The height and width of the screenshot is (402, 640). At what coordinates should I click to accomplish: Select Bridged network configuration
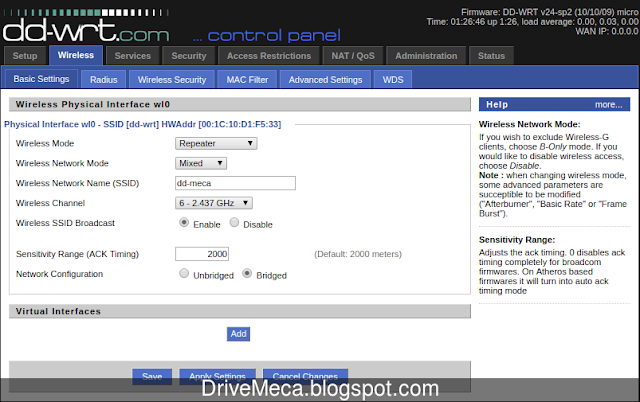tap(247, 273)
